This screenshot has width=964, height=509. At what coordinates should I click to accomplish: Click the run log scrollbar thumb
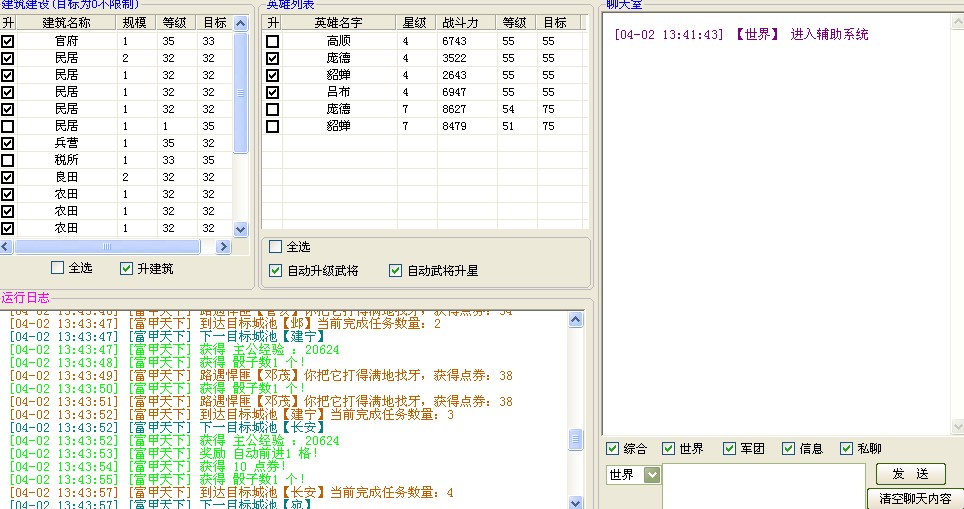tap(575, 440)
